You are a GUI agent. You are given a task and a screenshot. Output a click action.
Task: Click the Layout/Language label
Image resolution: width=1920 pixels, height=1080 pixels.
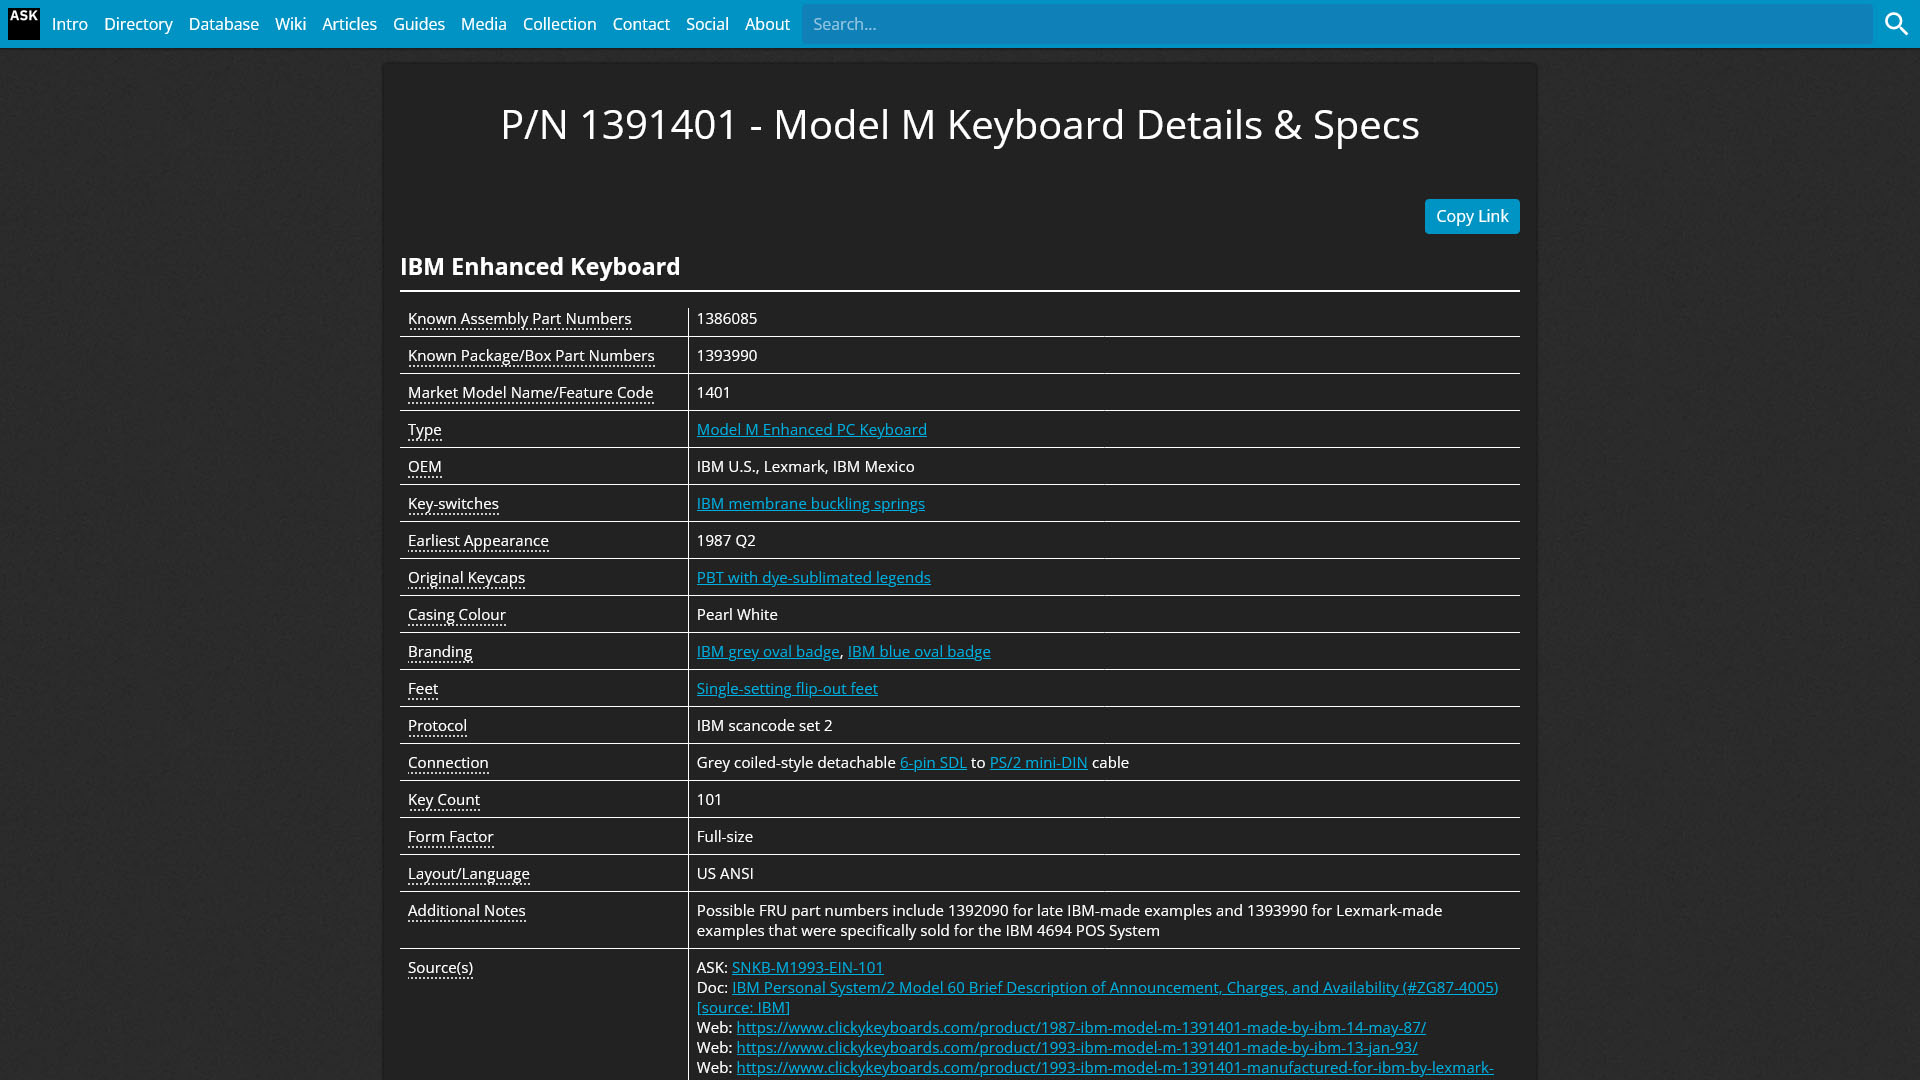(469, 873)
